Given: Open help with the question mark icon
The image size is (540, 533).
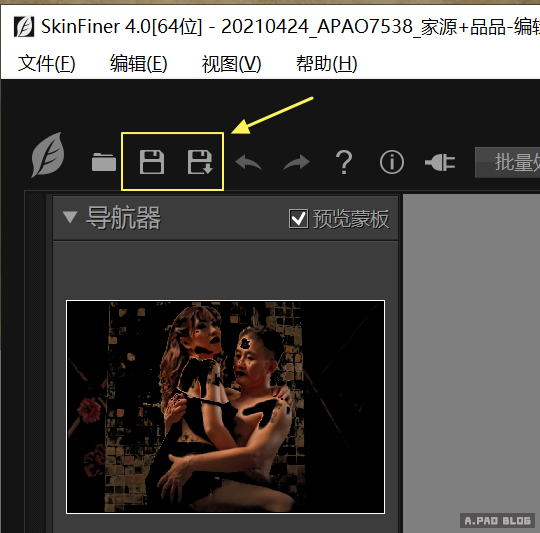Looking at the screenshot, I should click(x=344, y=162).
